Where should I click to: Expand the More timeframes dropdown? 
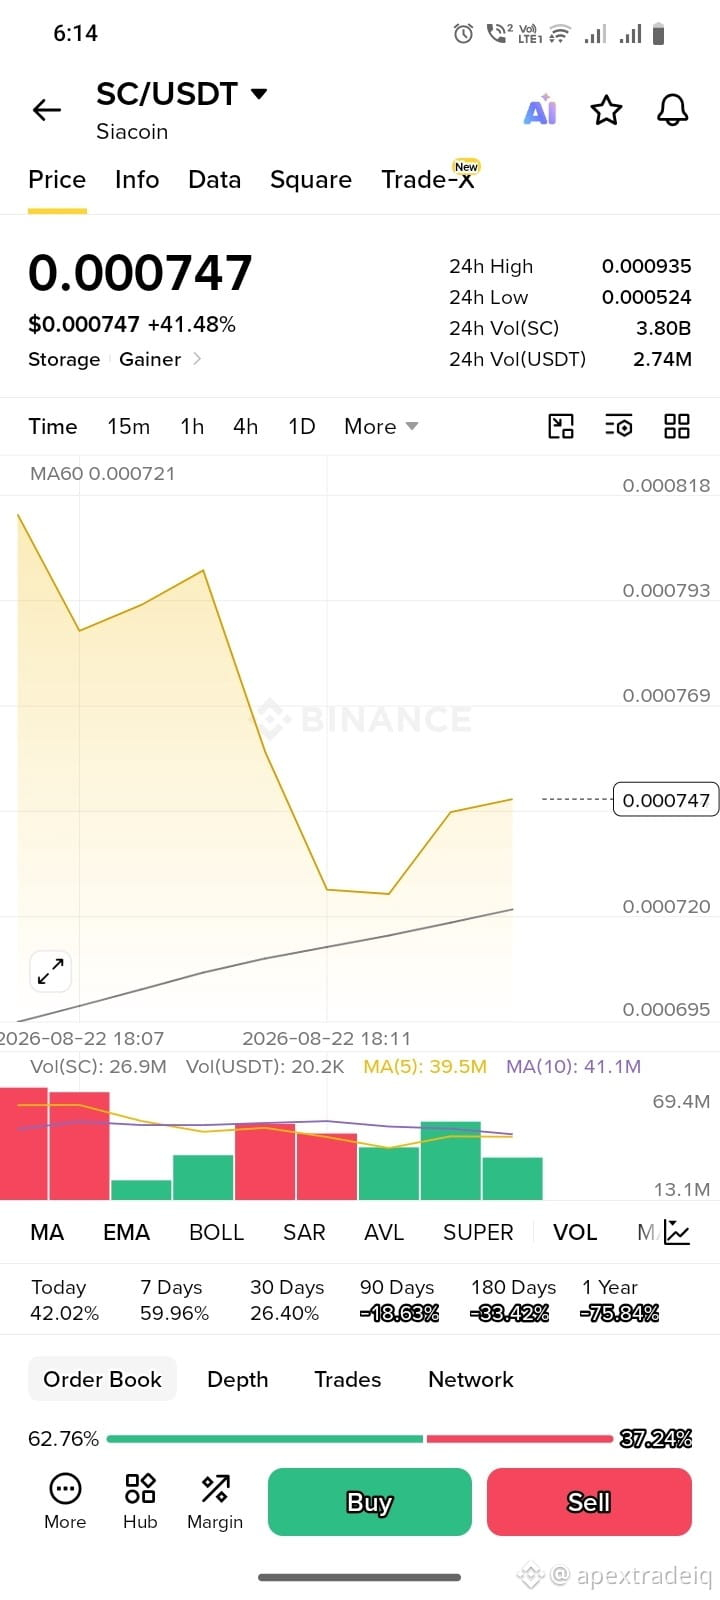[381, 427]
